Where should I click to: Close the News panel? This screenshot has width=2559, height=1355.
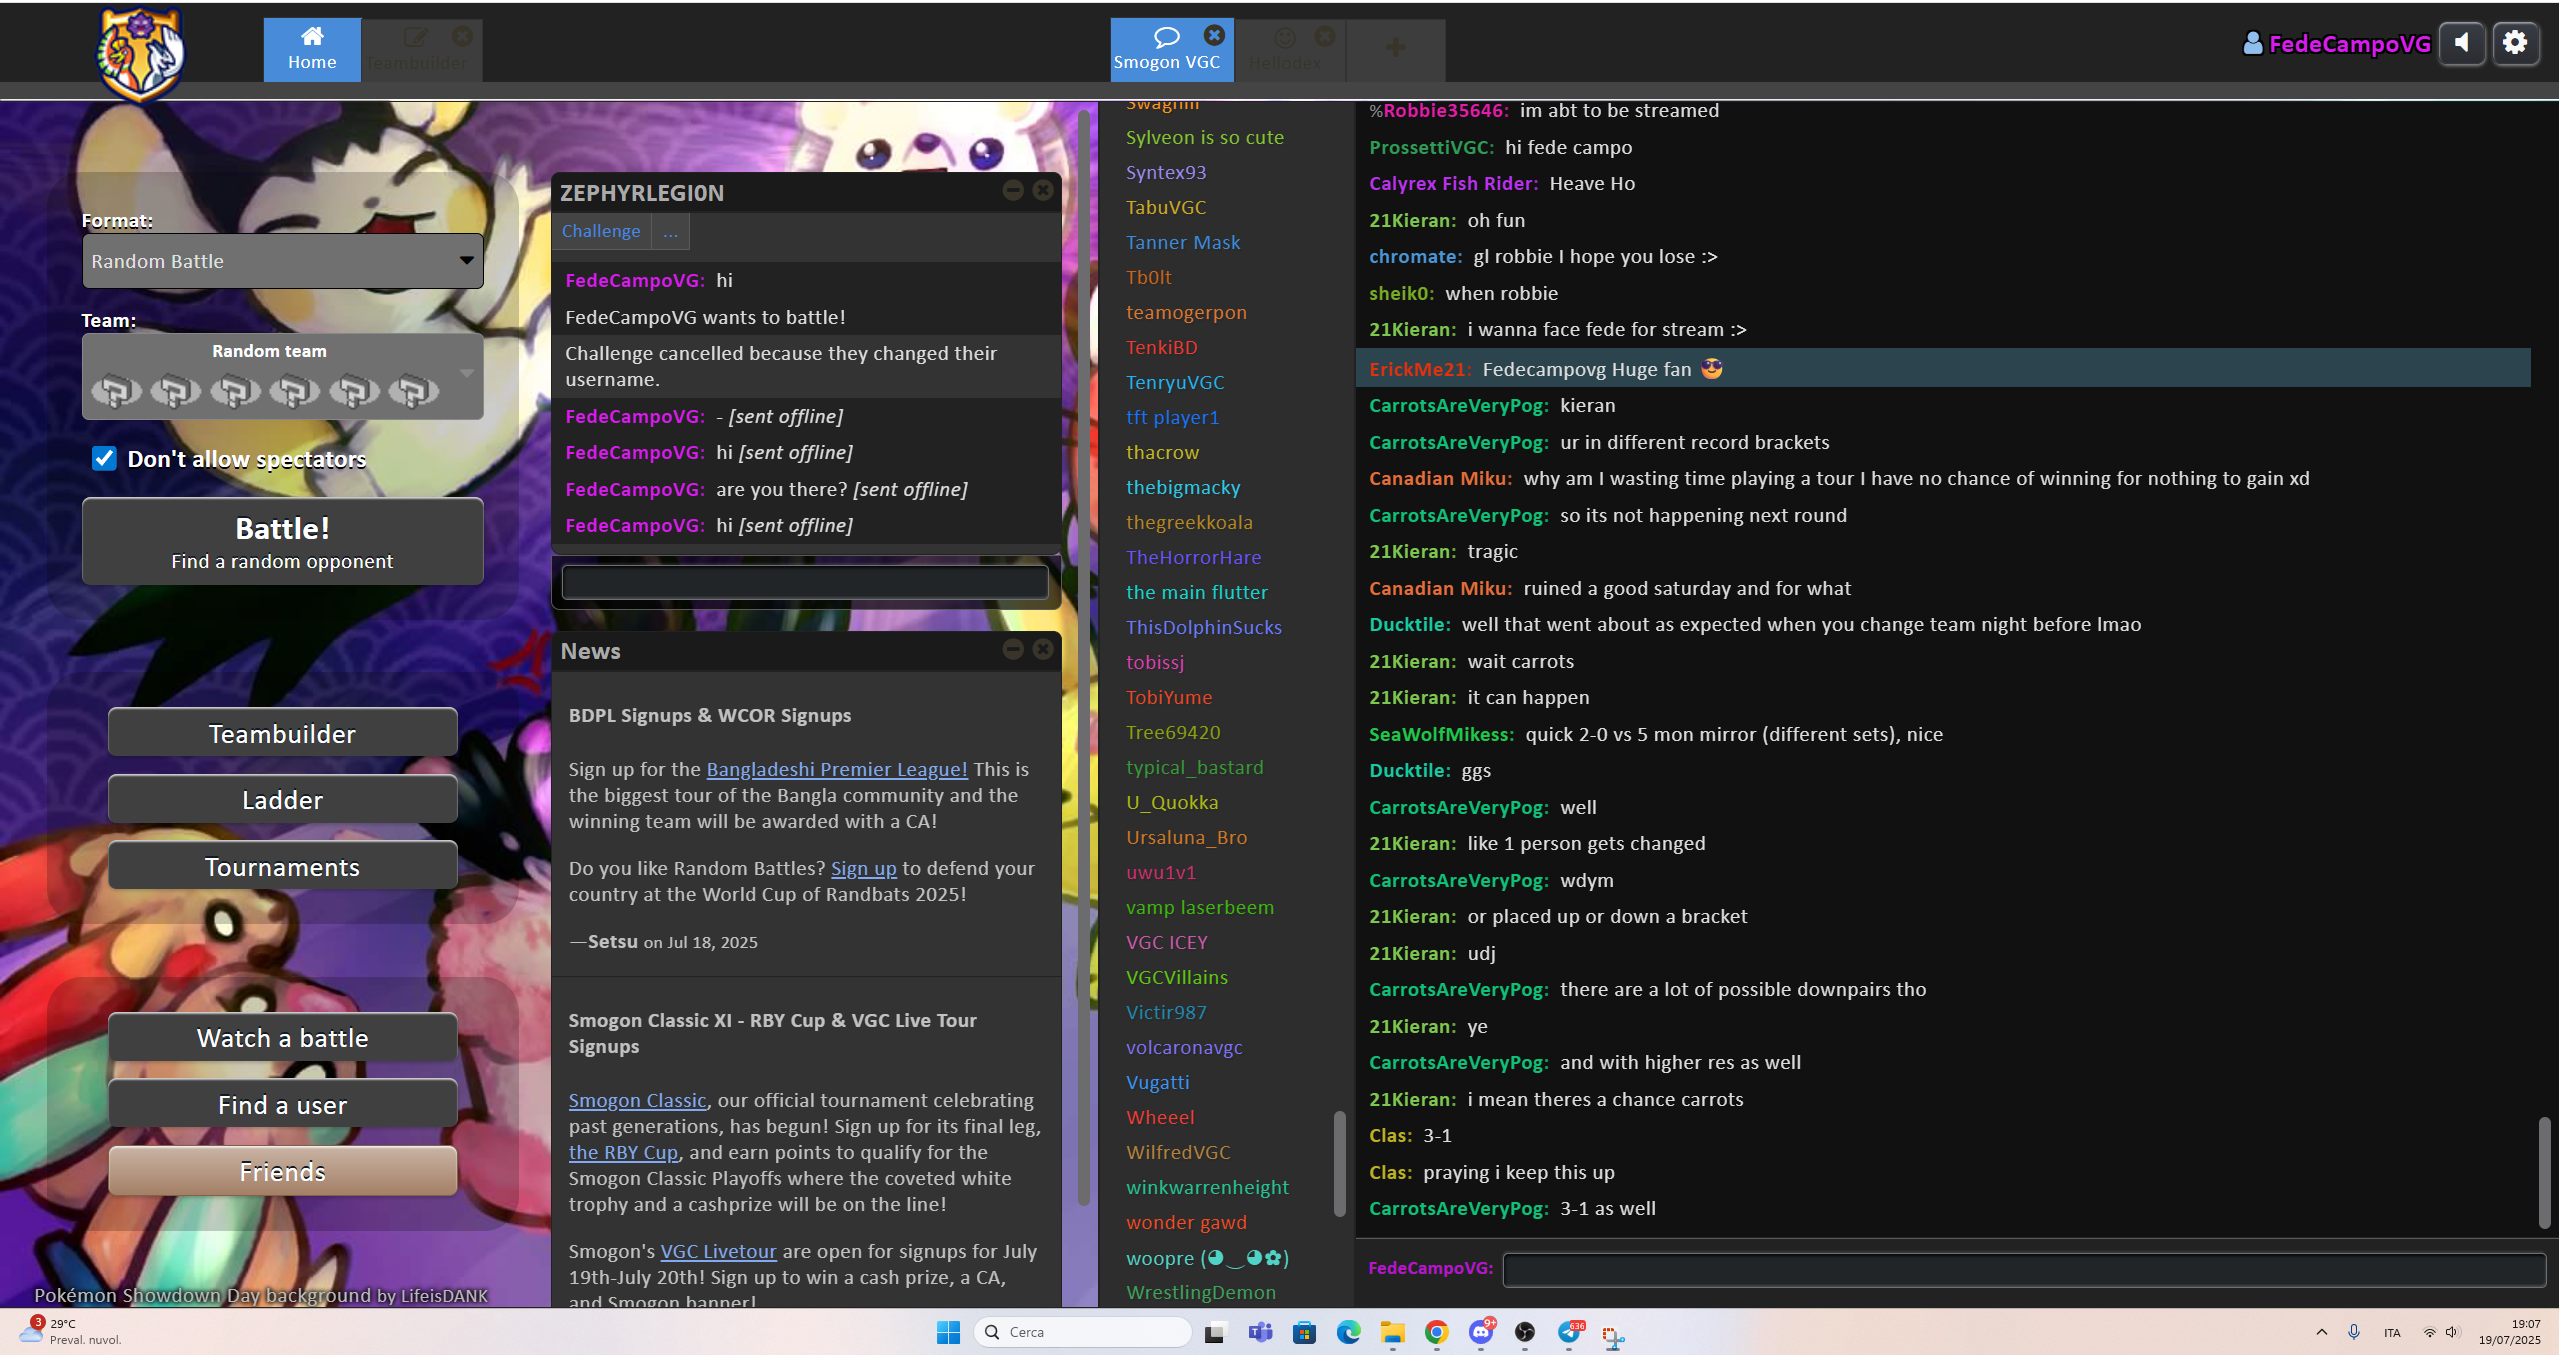coord(1043,649)
